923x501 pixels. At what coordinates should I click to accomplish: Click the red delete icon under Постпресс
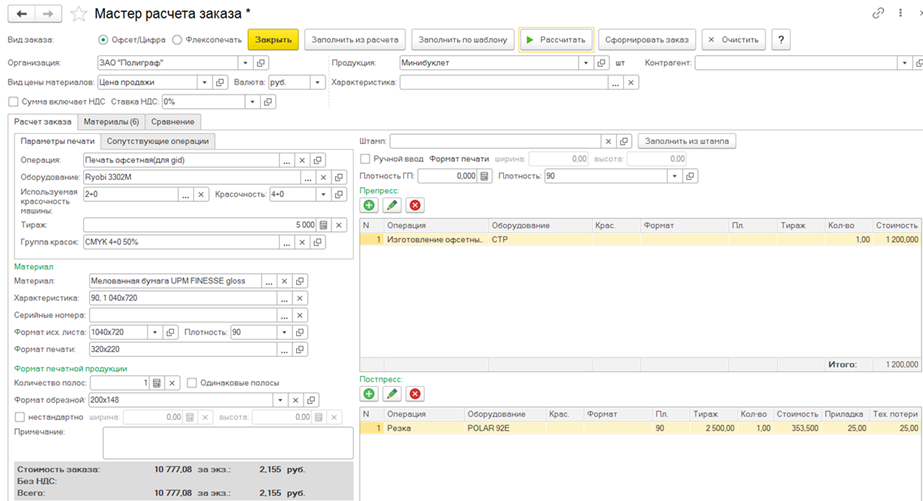tap(415, 394)
